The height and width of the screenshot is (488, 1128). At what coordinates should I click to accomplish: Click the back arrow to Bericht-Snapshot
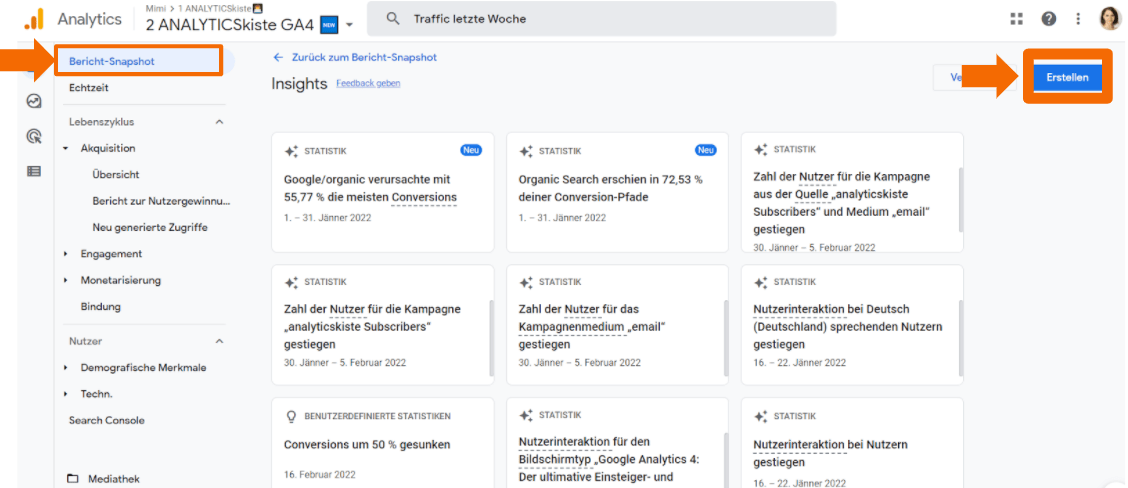coord(278,57)
